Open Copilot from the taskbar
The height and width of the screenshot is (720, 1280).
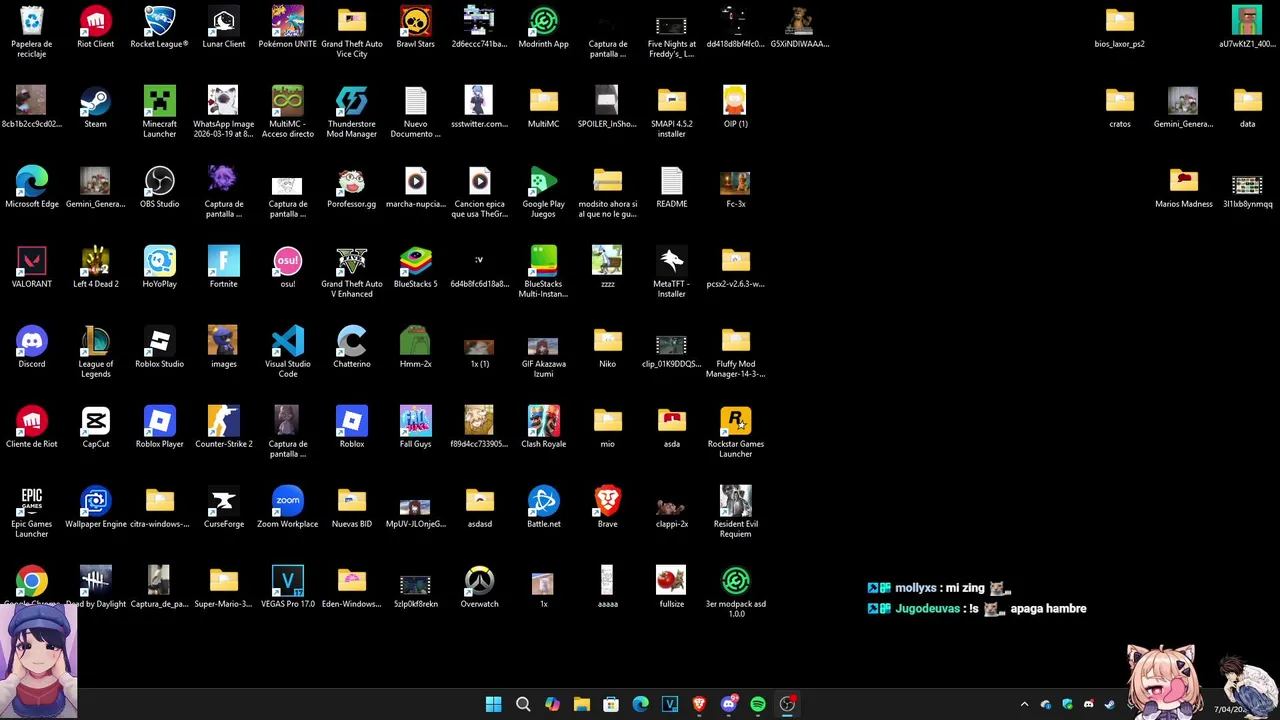(552, 704)
